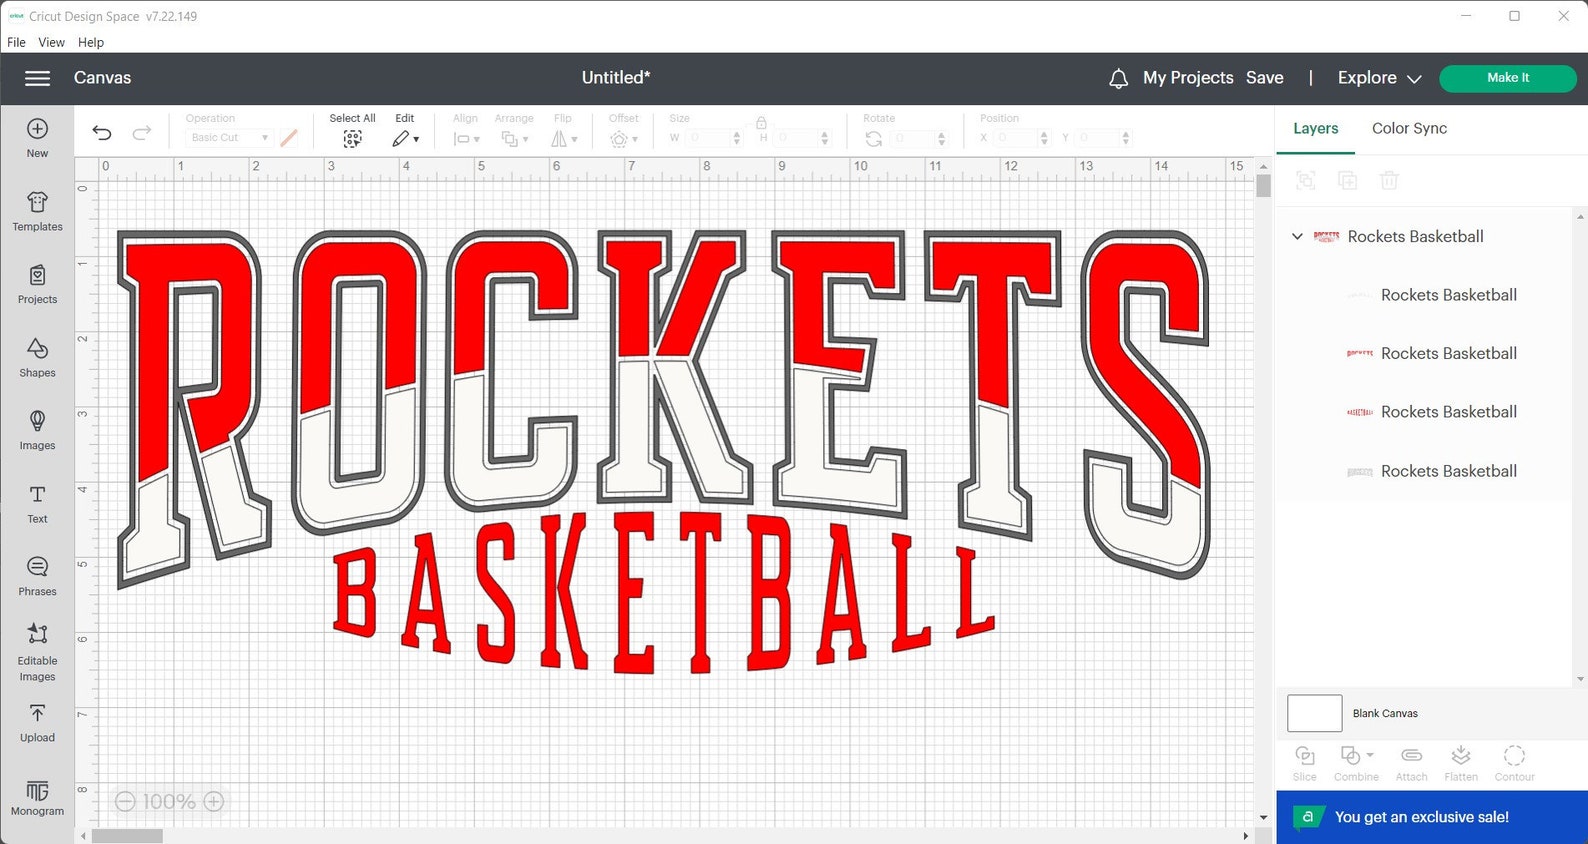Open the hamburger main menu
The height and width of the screenshot is (844, 1588).
pyautogui.click(x=37, y=78)
